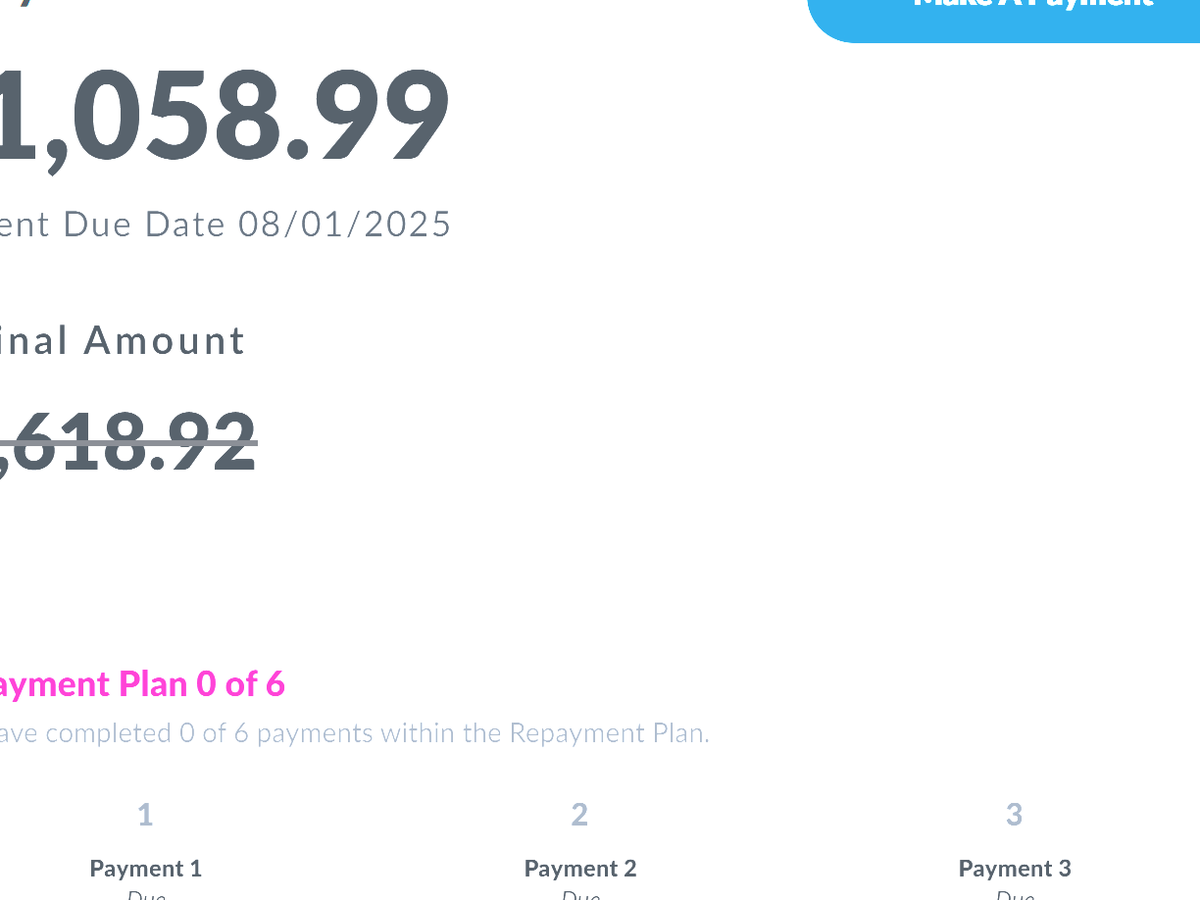Viewport: 1200px width, 900px height.
Task: Click the Due text under Payment 1
Action: [146, 895]
